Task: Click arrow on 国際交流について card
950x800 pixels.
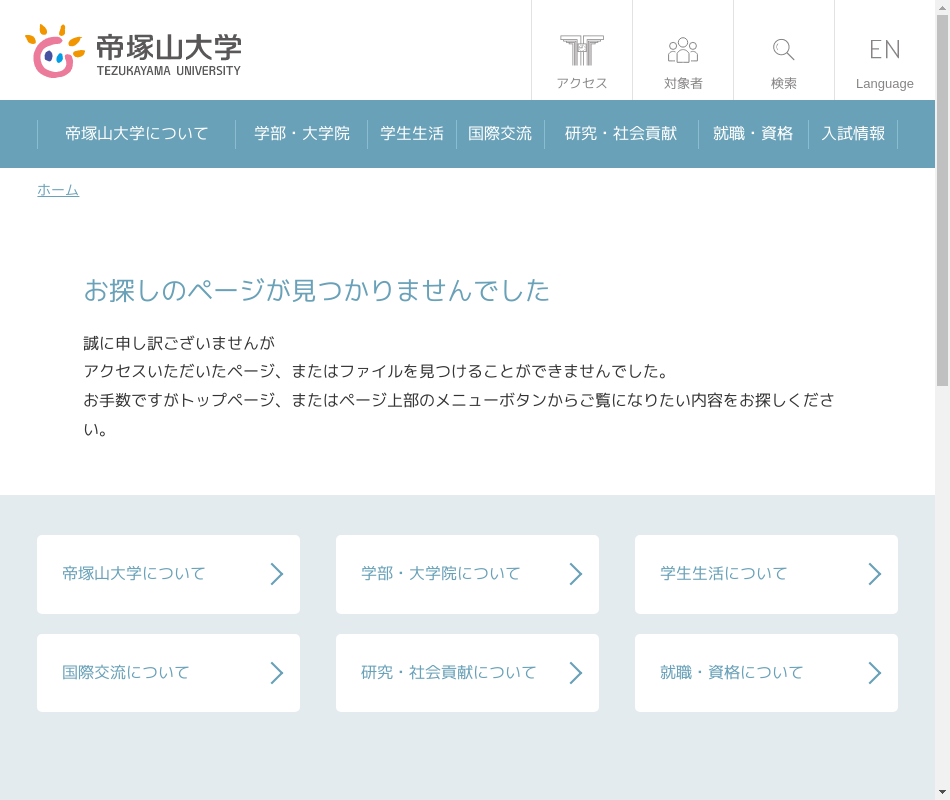Action: point(277,673)
